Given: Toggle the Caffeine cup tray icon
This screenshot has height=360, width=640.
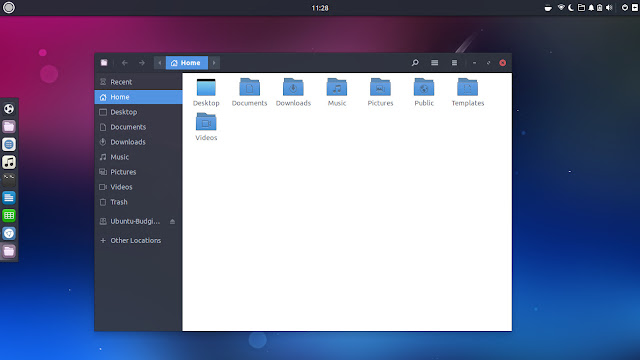Looking at the screenshot, I should click(x=548, y=8).
